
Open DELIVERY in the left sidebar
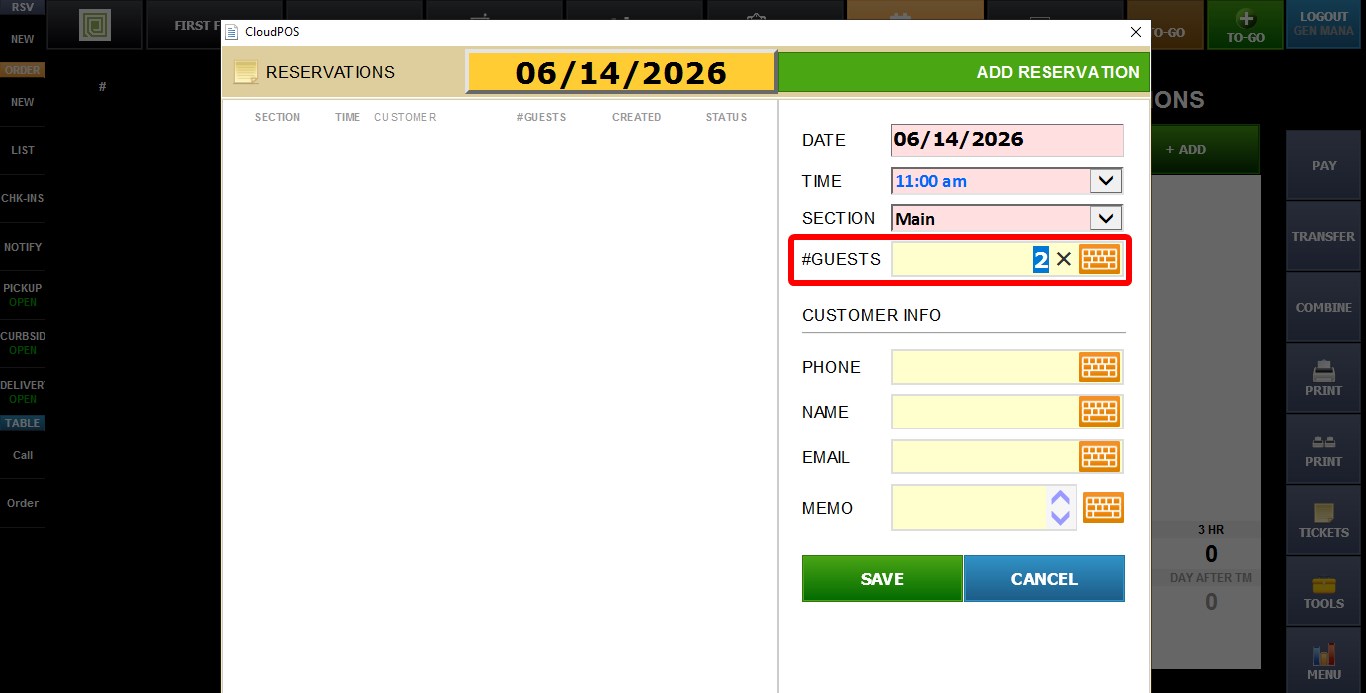click(x=23, y=391)
